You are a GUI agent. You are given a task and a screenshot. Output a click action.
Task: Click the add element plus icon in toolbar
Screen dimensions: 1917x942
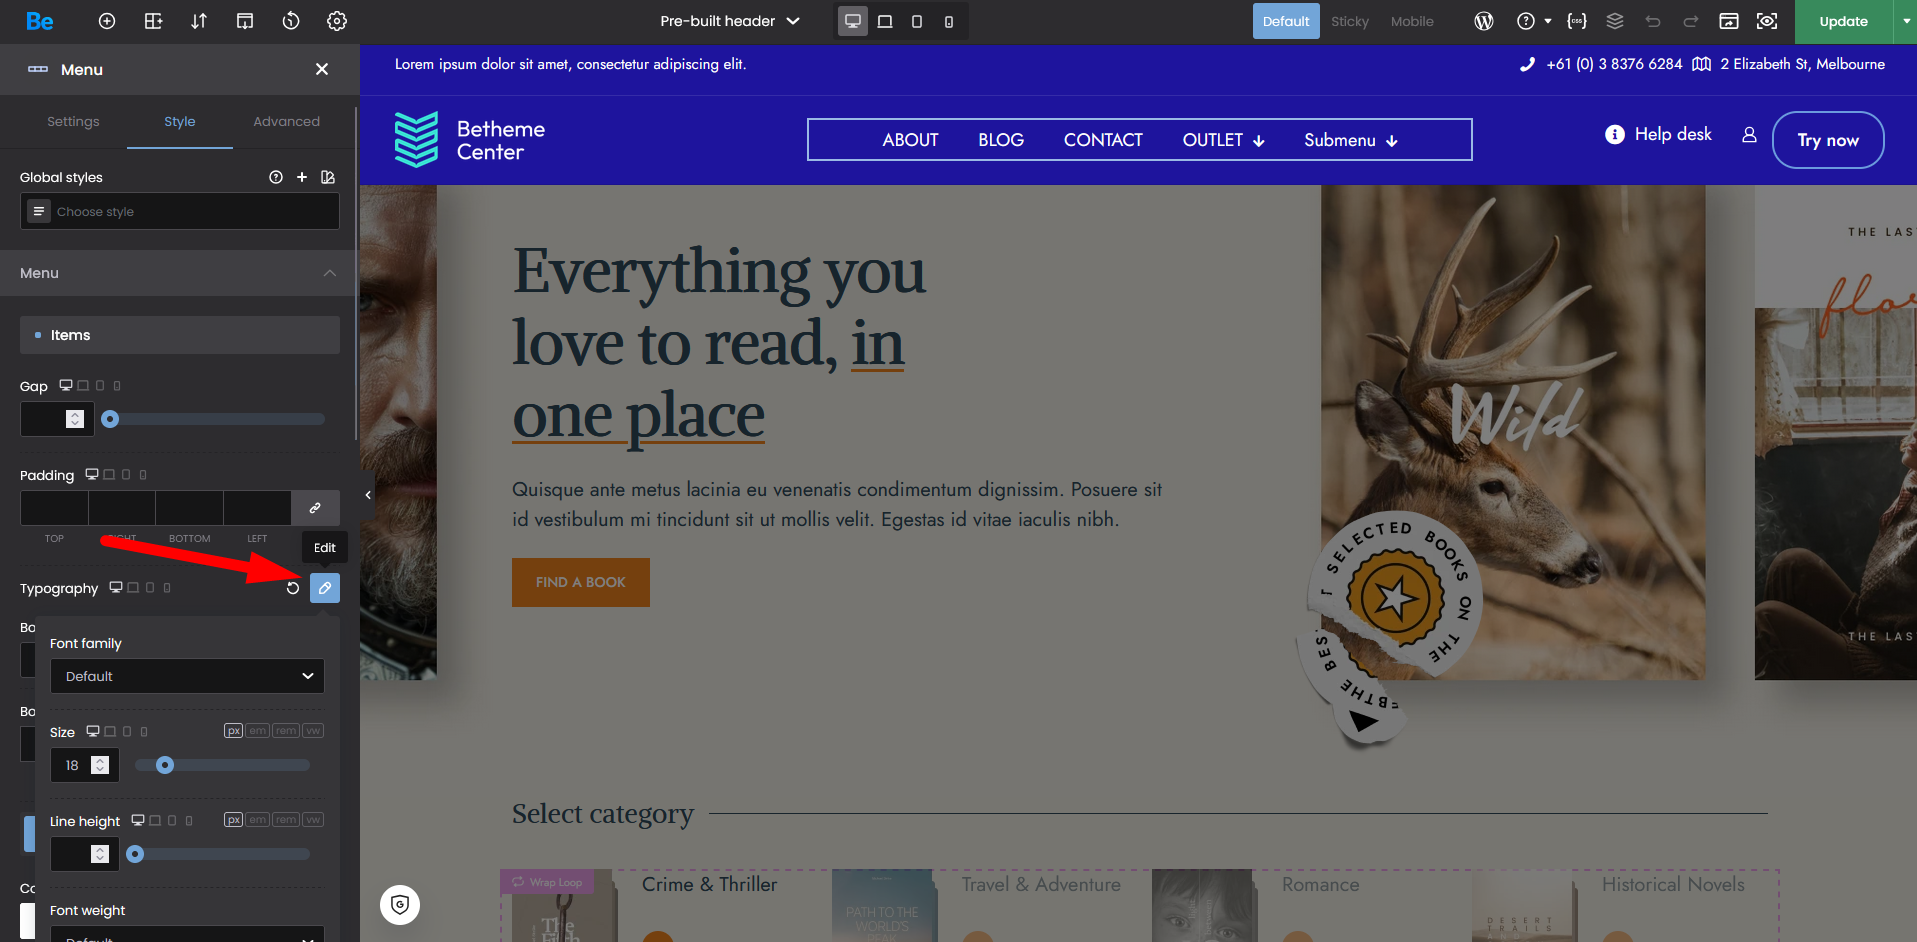pyautogui.click(x=107, y=21)
